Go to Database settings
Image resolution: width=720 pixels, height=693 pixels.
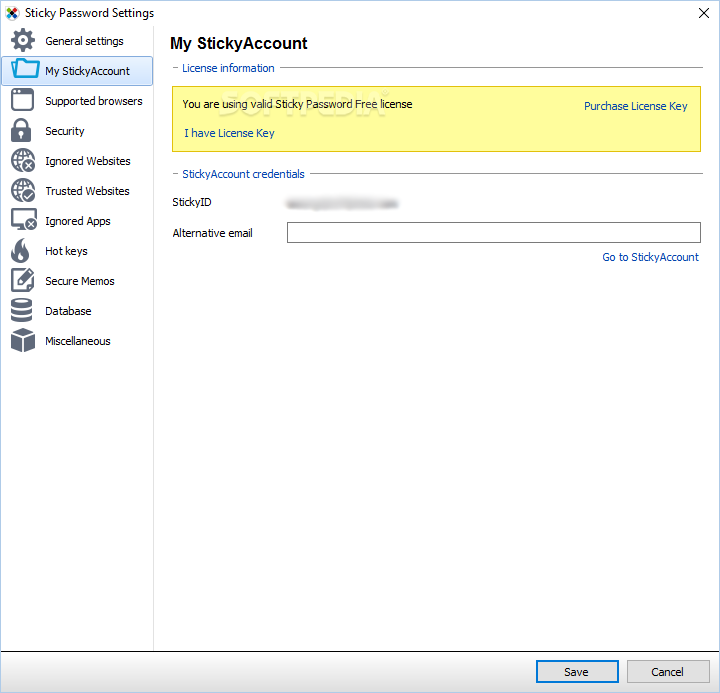[x=77, y=311]
